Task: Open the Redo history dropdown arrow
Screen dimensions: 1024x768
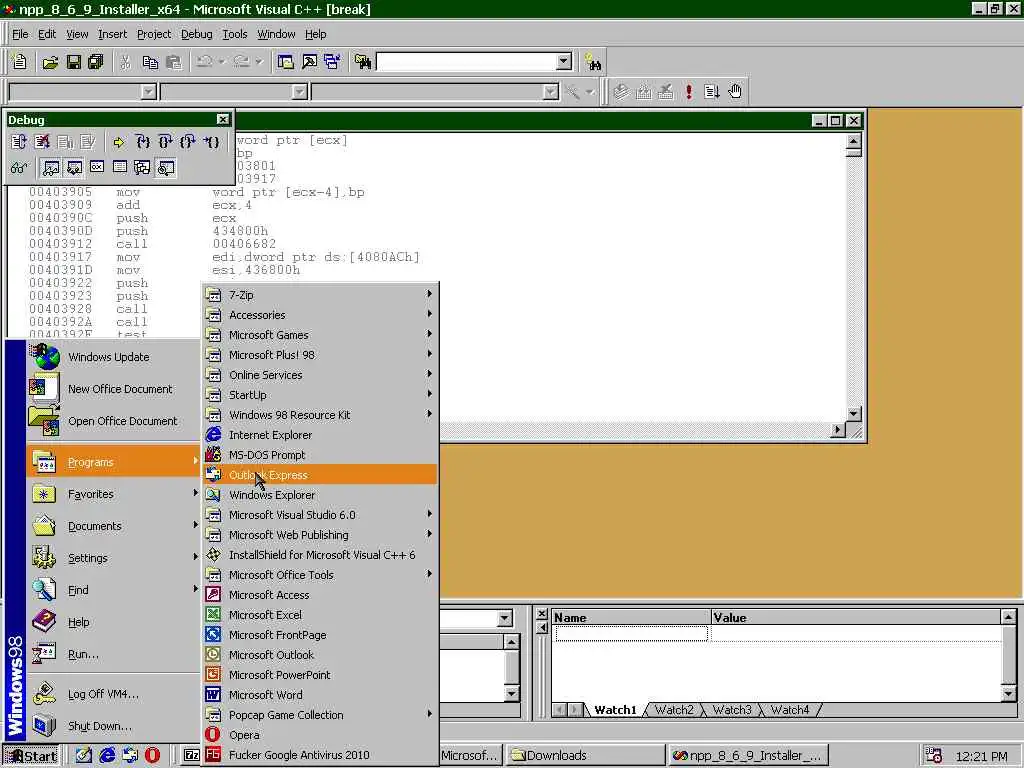Action: 259,62
